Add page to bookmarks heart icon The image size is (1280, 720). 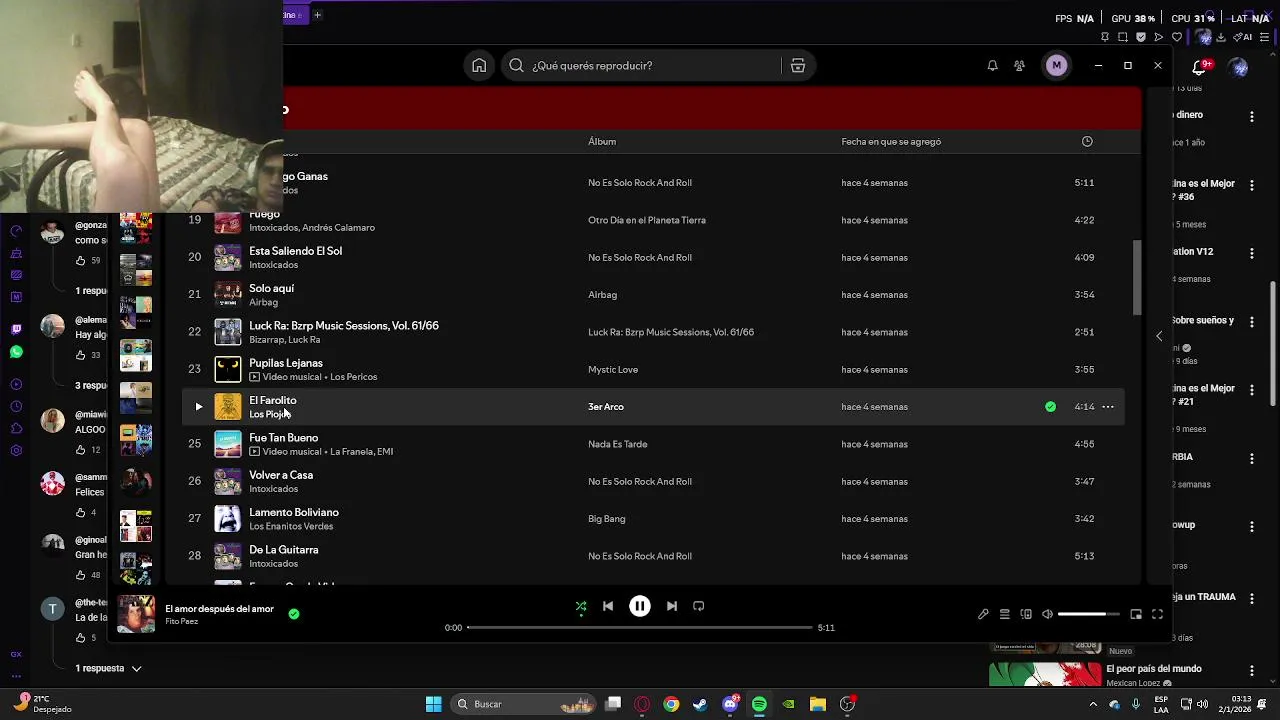1177,37
